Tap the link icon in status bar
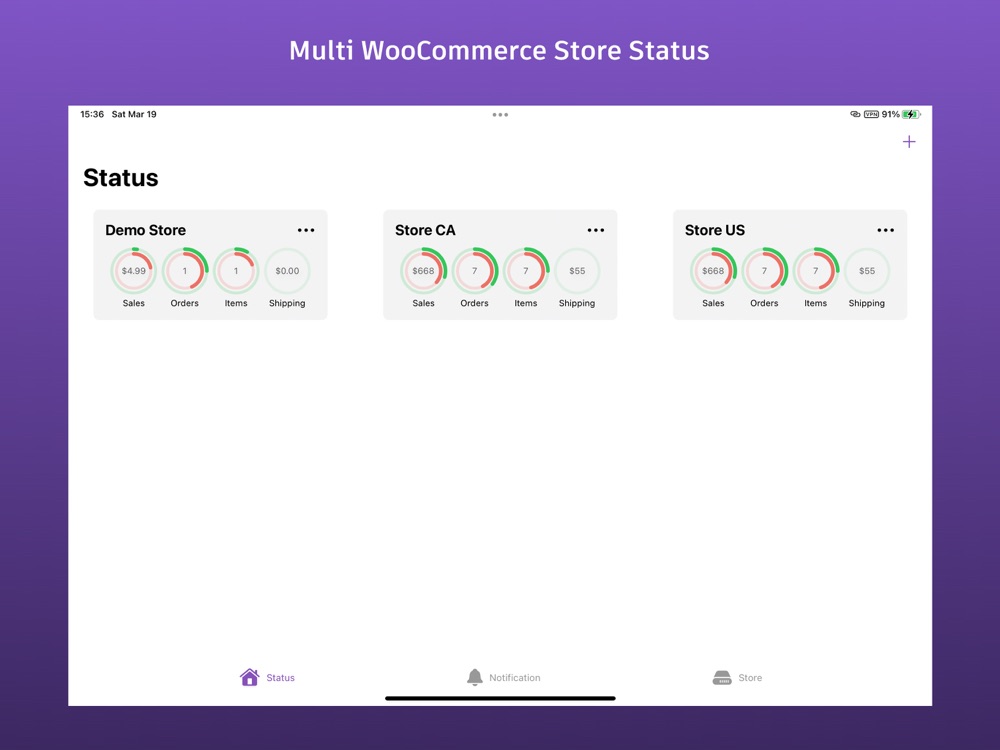This screenshot has width=1000, height=750. tap(855, 114)
